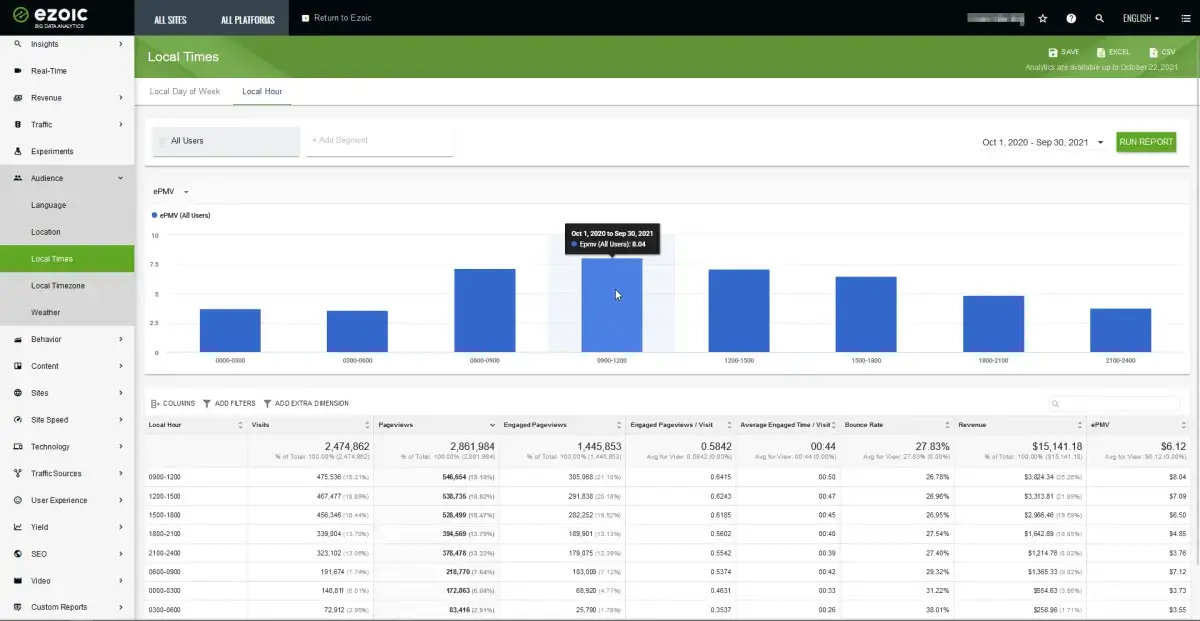Collapse the Audience sidebar section
Screen dimensions: 1200x621
[x=121, y=178]
